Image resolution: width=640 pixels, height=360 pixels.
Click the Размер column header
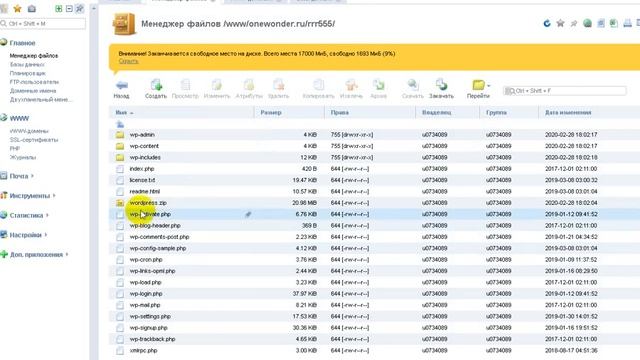point(289,113)
